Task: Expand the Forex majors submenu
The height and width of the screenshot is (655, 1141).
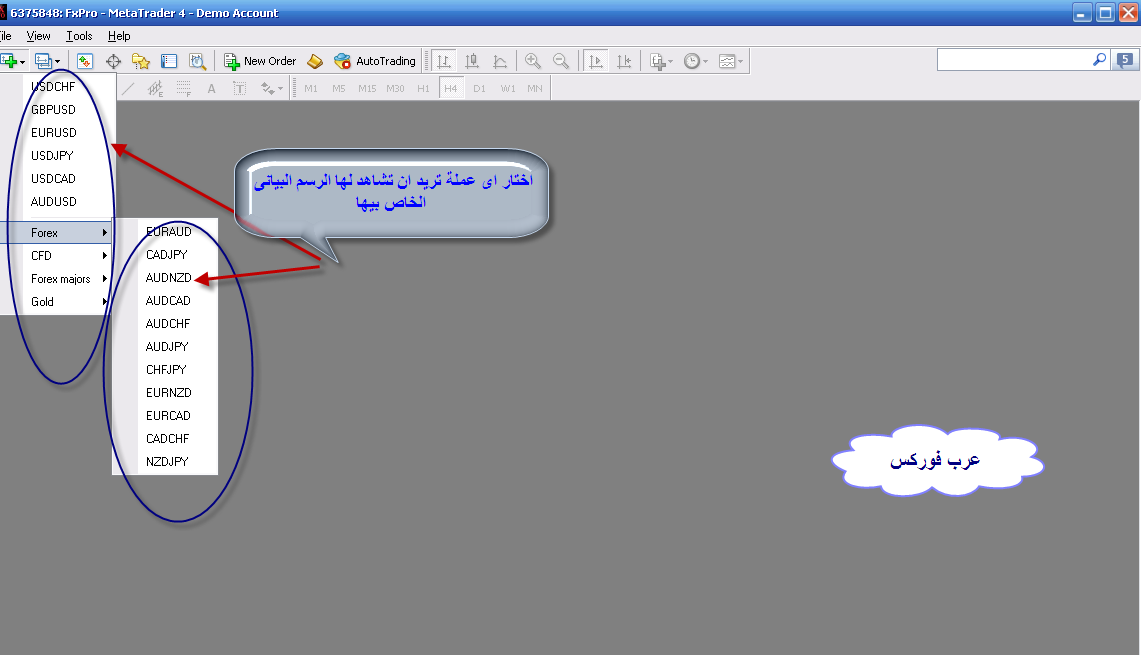Action: click(56, 279)
